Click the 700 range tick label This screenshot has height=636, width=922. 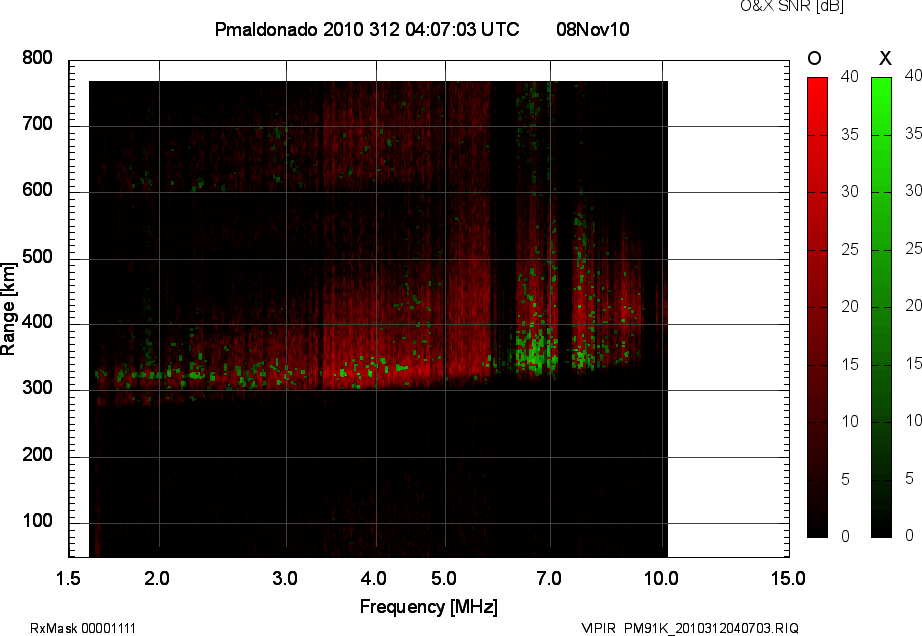[x=37, y=124]
